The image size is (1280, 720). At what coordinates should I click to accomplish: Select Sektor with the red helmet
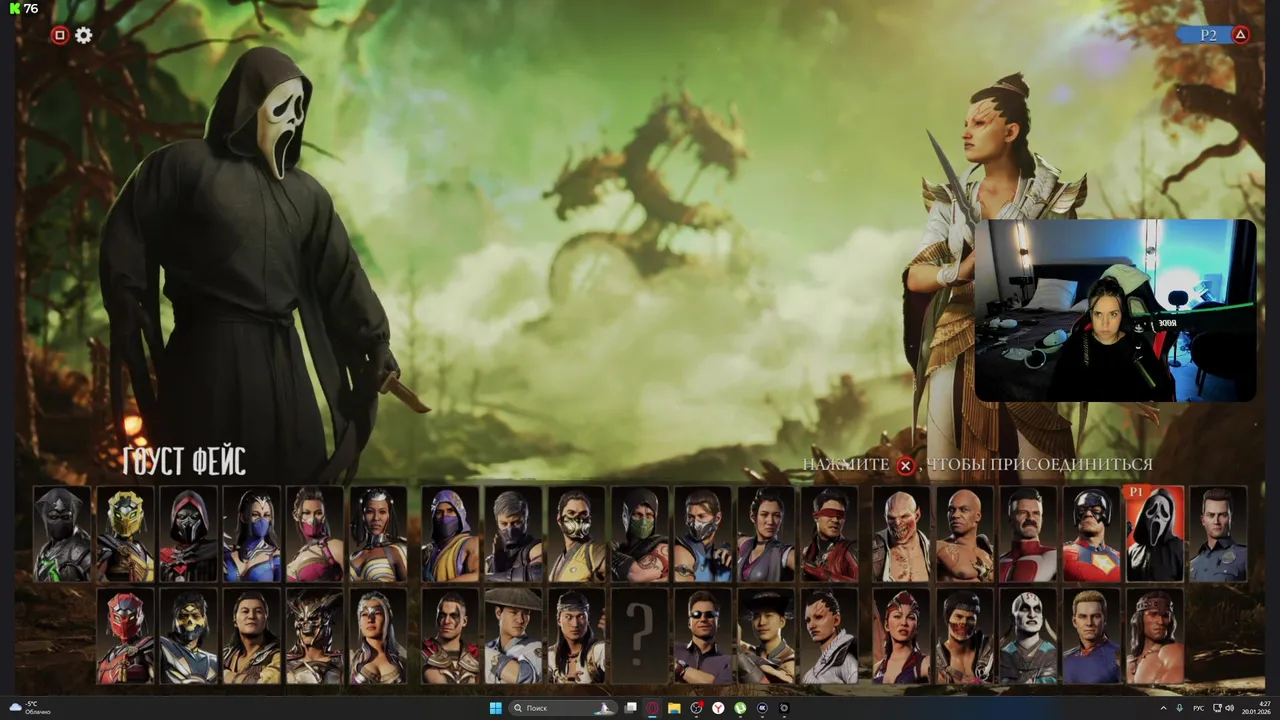[125, 636]
